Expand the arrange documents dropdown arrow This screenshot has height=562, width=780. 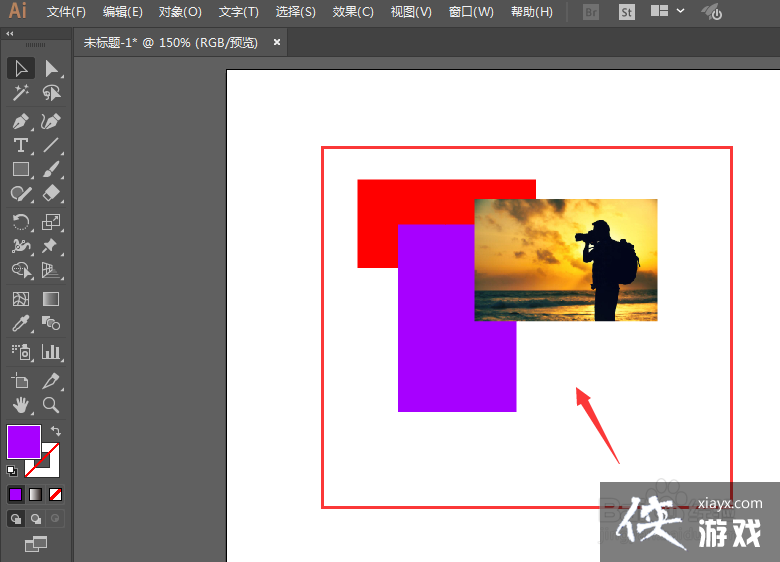680,11
